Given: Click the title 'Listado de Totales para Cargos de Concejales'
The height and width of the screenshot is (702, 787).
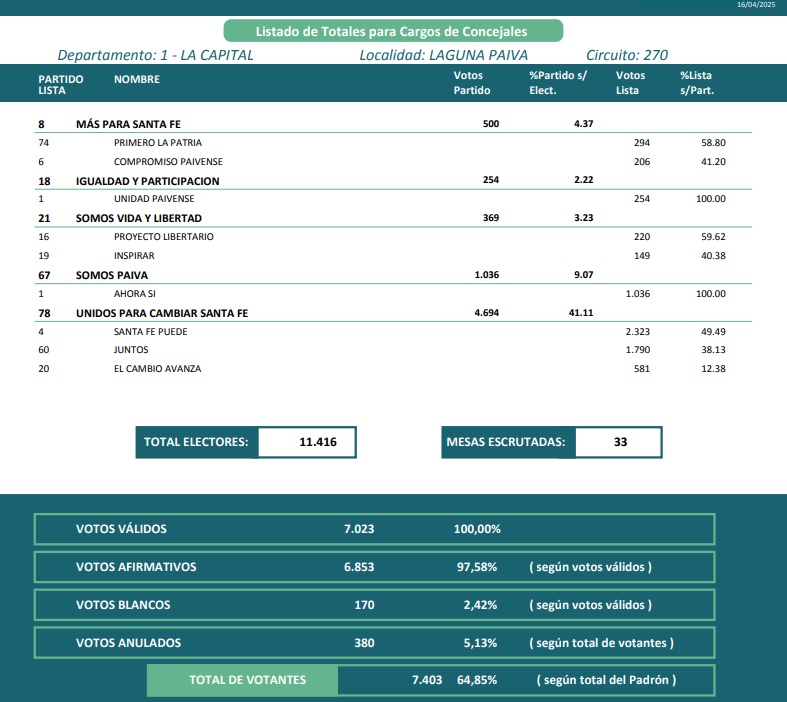Looking at the screenshot, I should point(391,31).
